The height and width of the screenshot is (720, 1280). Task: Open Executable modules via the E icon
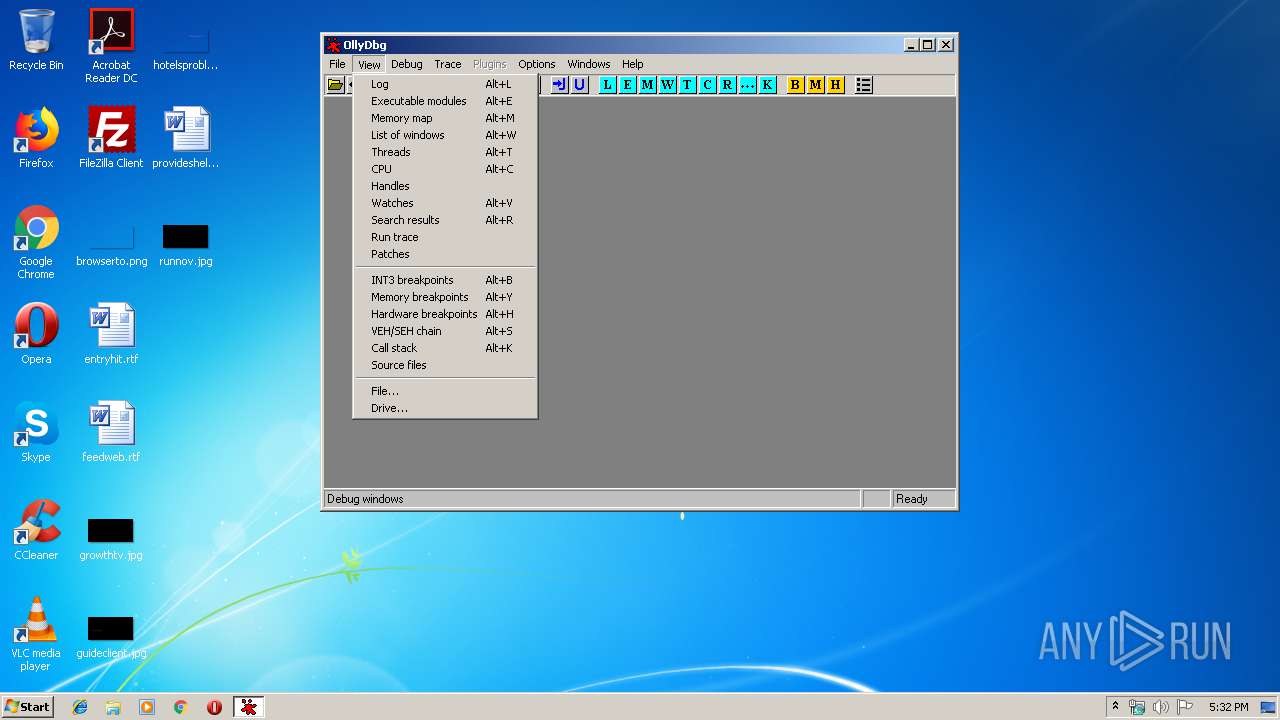pos(627,85)
